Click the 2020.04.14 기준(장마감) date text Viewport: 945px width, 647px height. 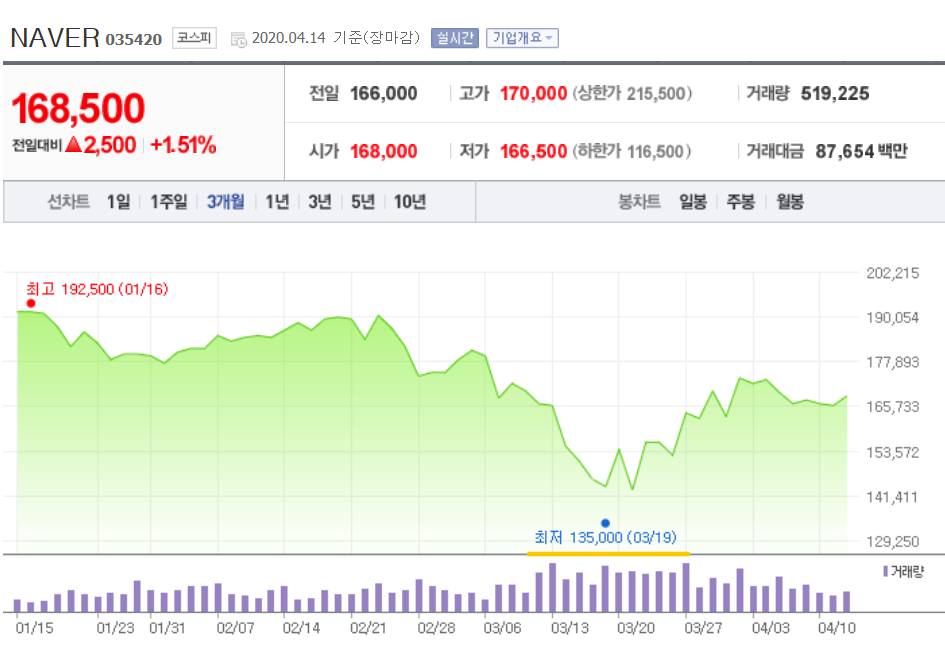336,38
